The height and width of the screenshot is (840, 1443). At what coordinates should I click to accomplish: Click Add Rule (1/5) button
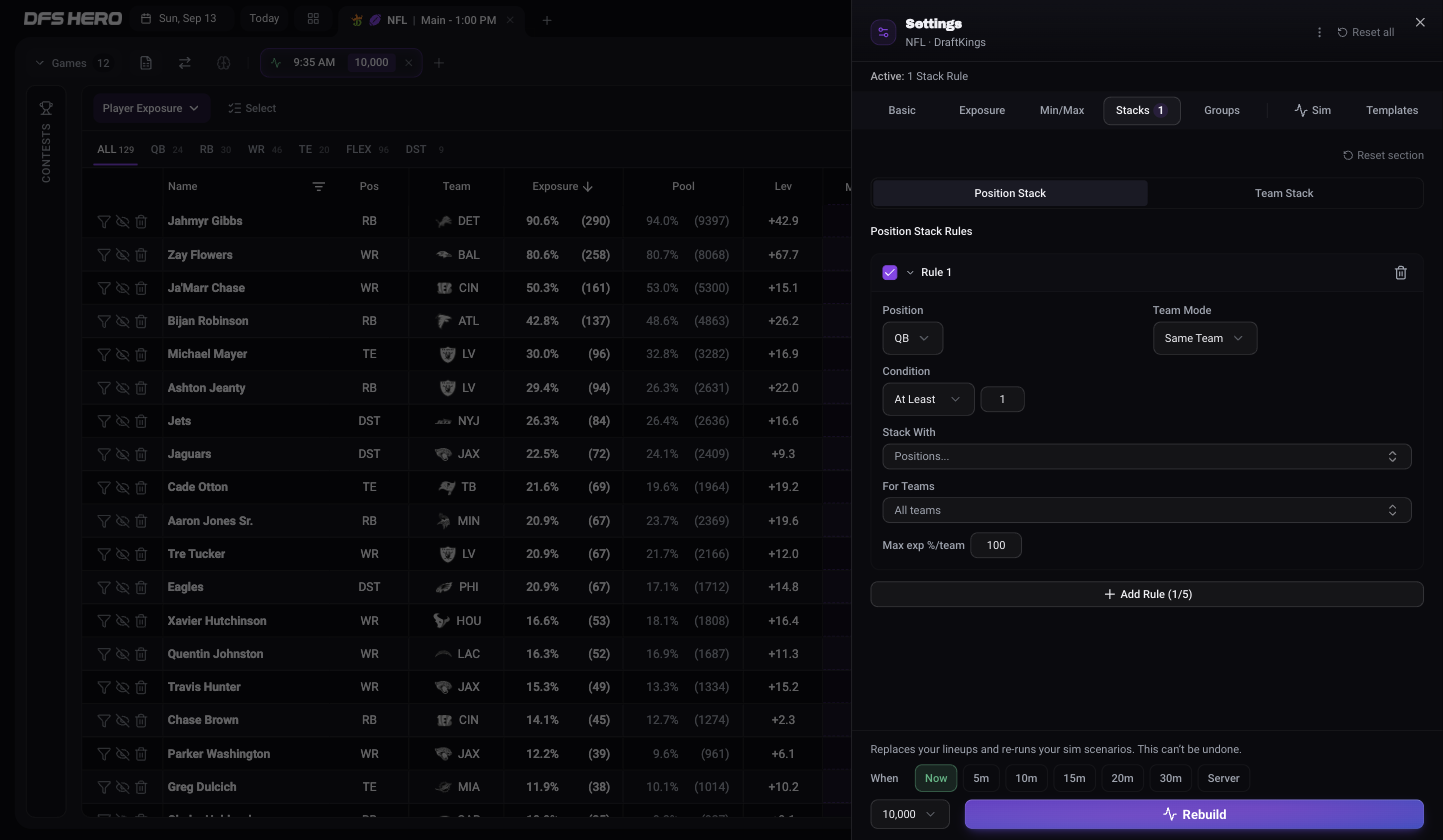1147,594
